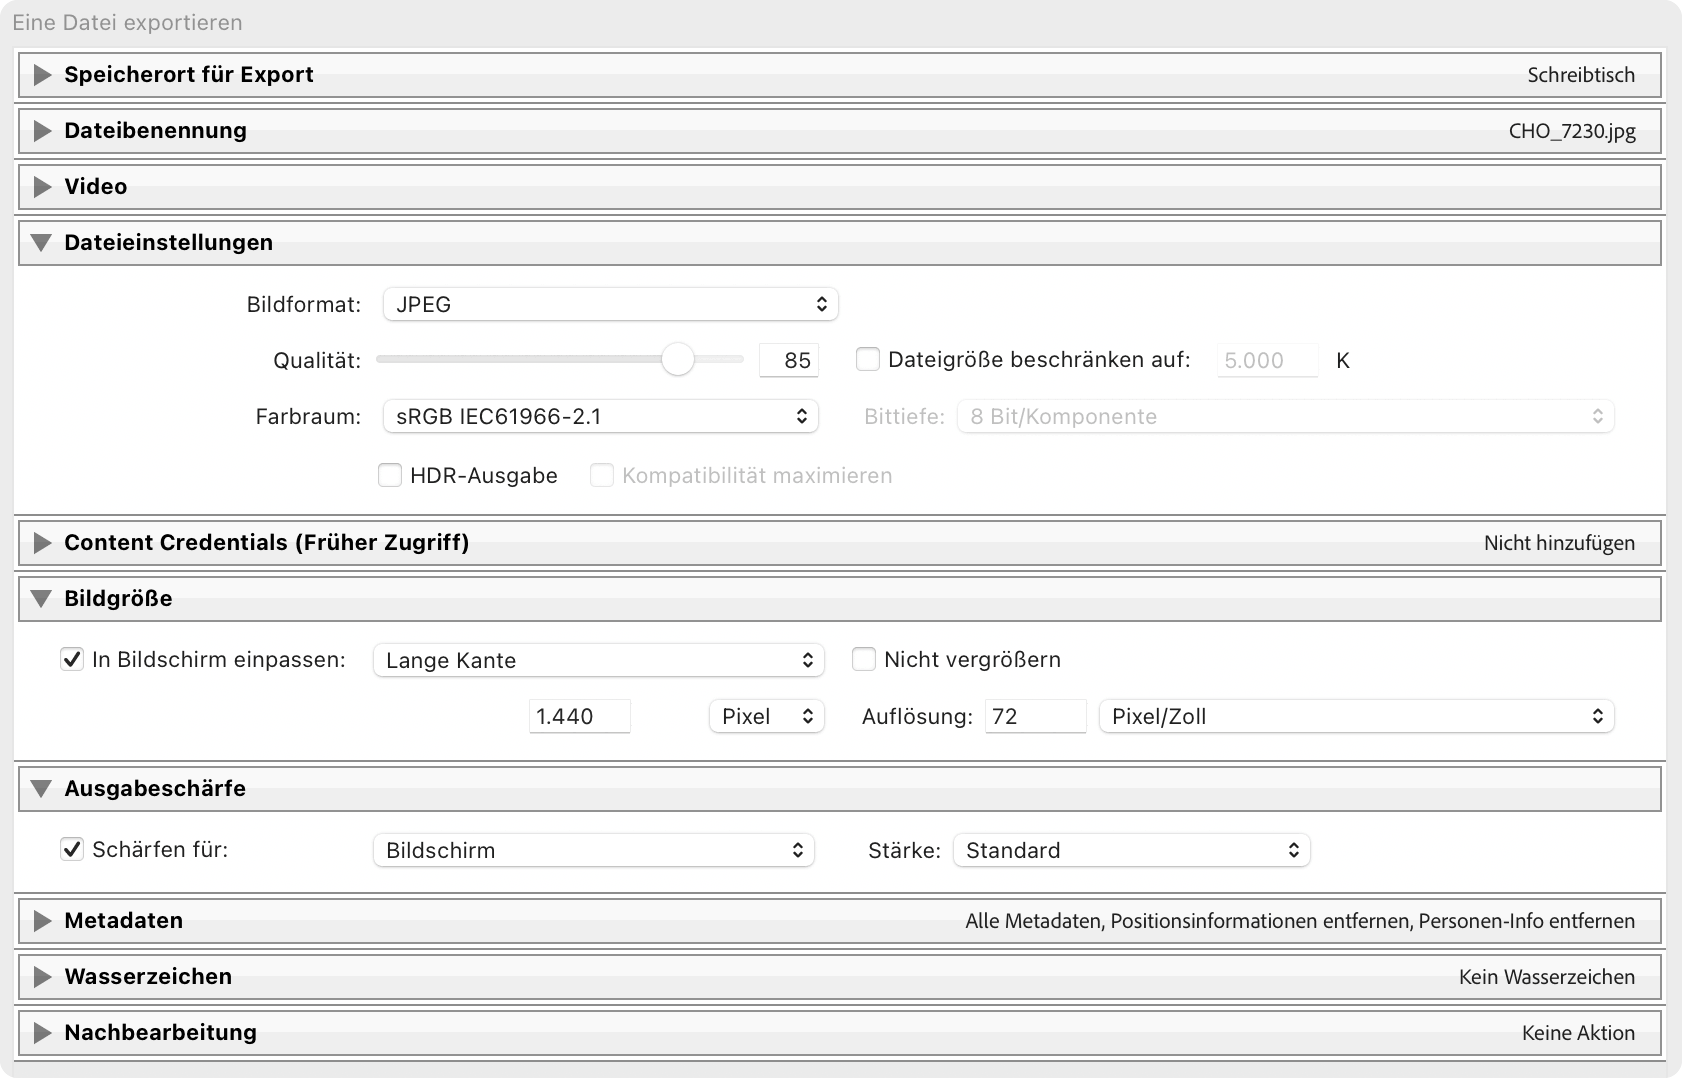Image resolution: width=1682 pixels, height=1078 pixels.
Task: Click the Auflösung input field
Action: (1034, 717)
